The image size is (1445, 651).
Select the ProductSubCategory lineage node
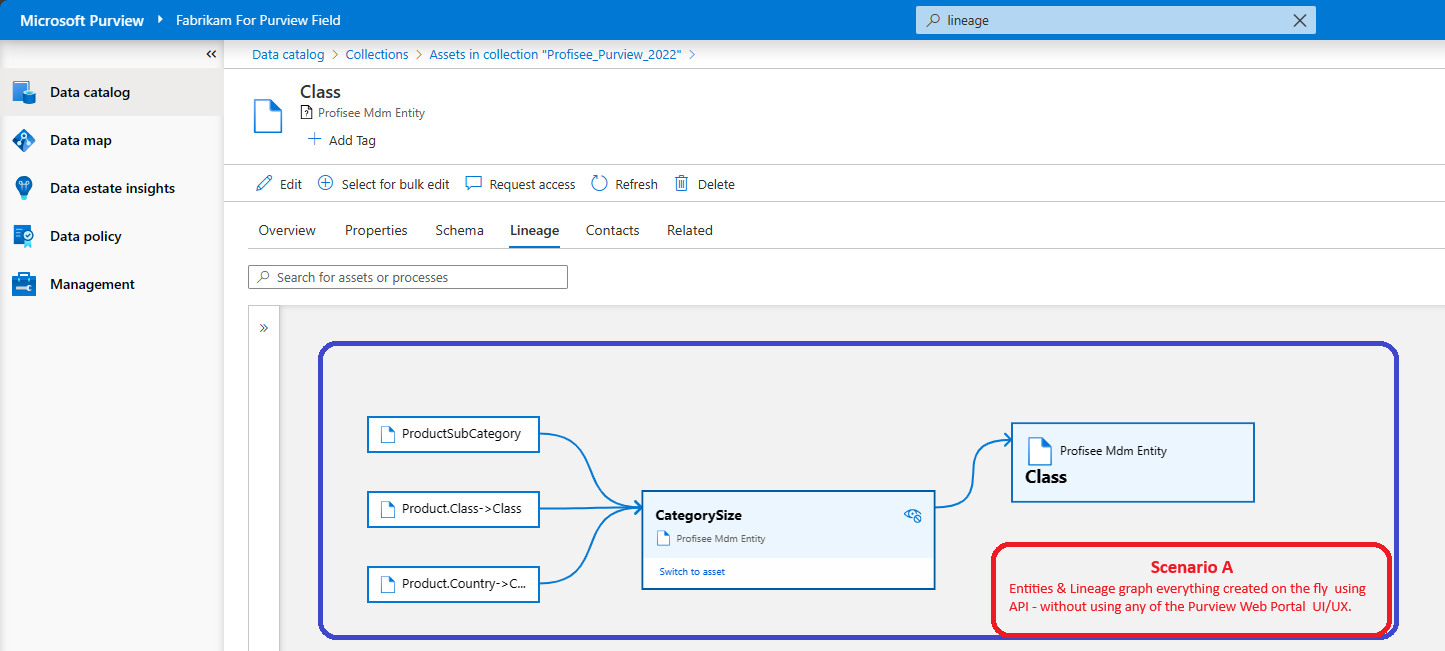(454, 434)
